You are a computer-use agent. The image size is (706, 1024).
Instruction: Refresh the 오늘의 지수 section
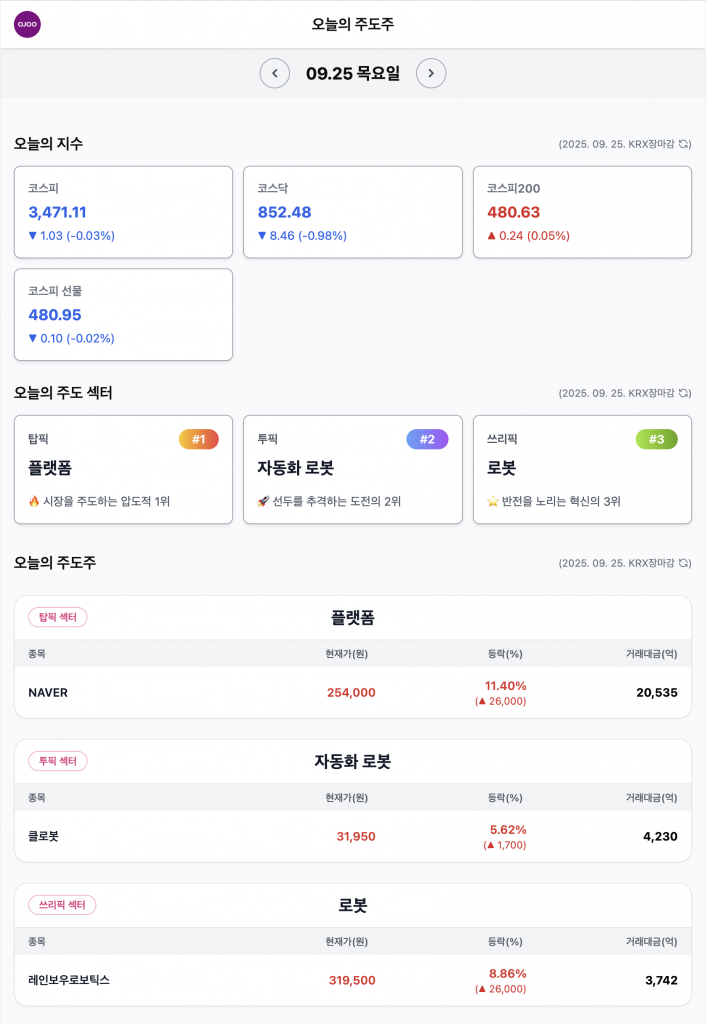point(684,144)
